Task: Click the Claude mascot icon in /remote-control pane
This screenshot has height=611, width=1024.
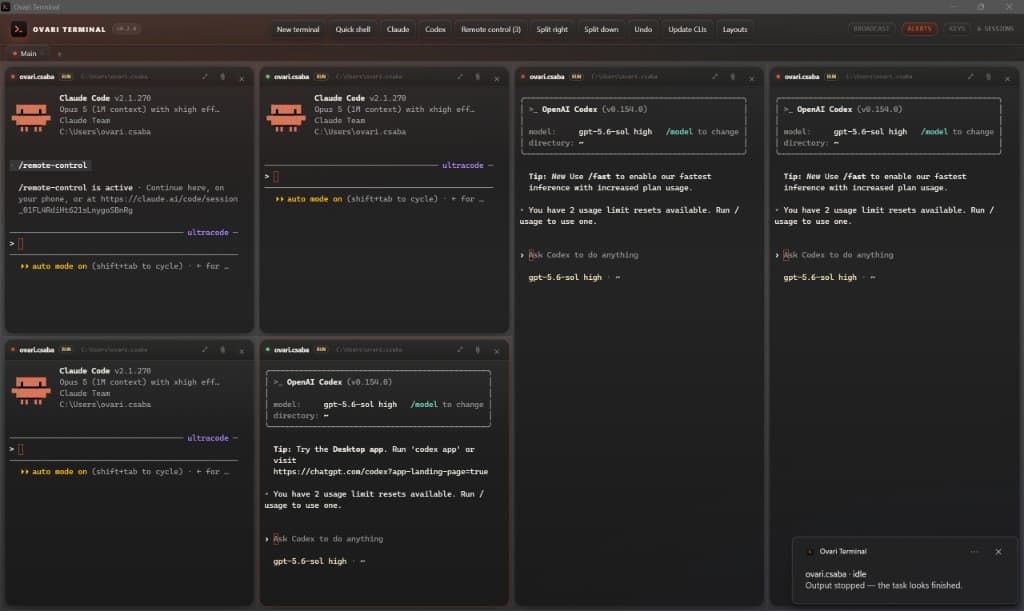Action: coord(31,119)
